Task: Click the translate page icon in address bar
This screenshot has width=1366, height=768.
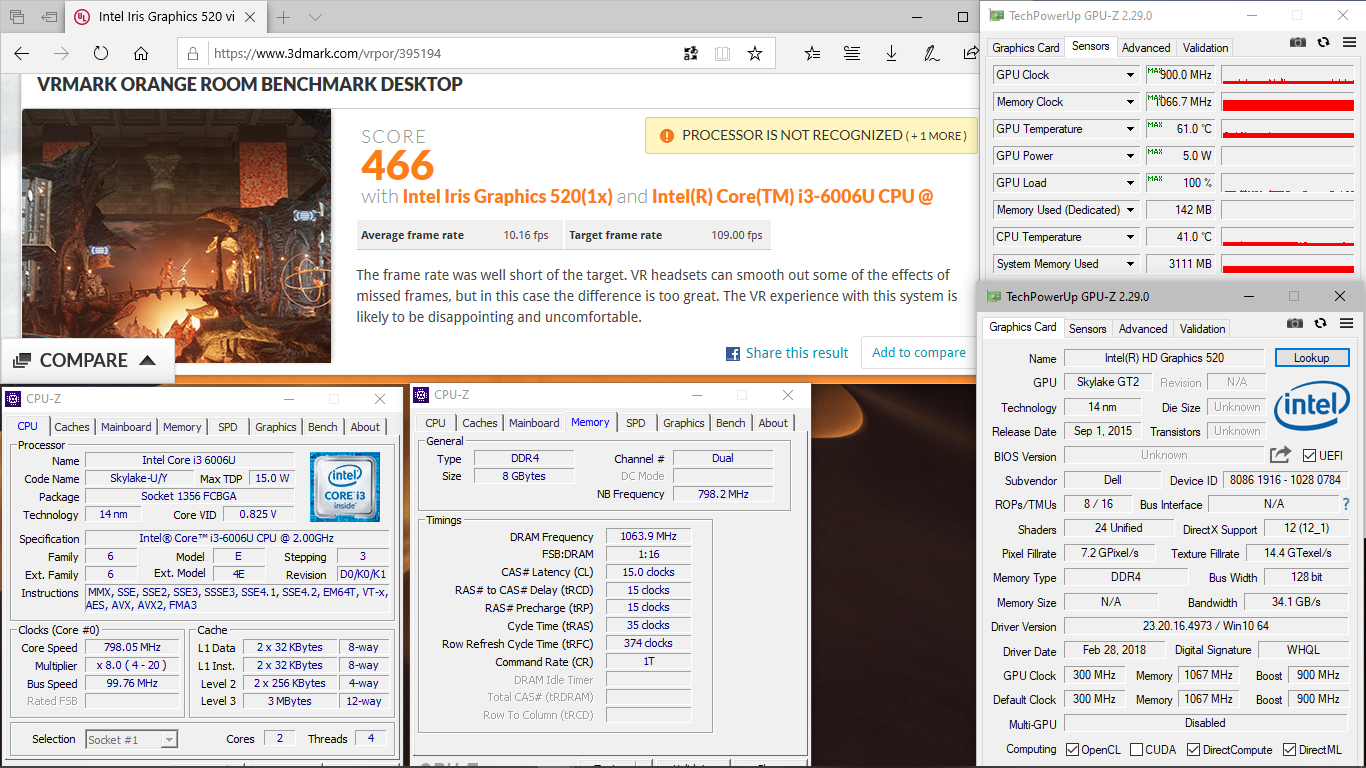Action: point(691,53)
